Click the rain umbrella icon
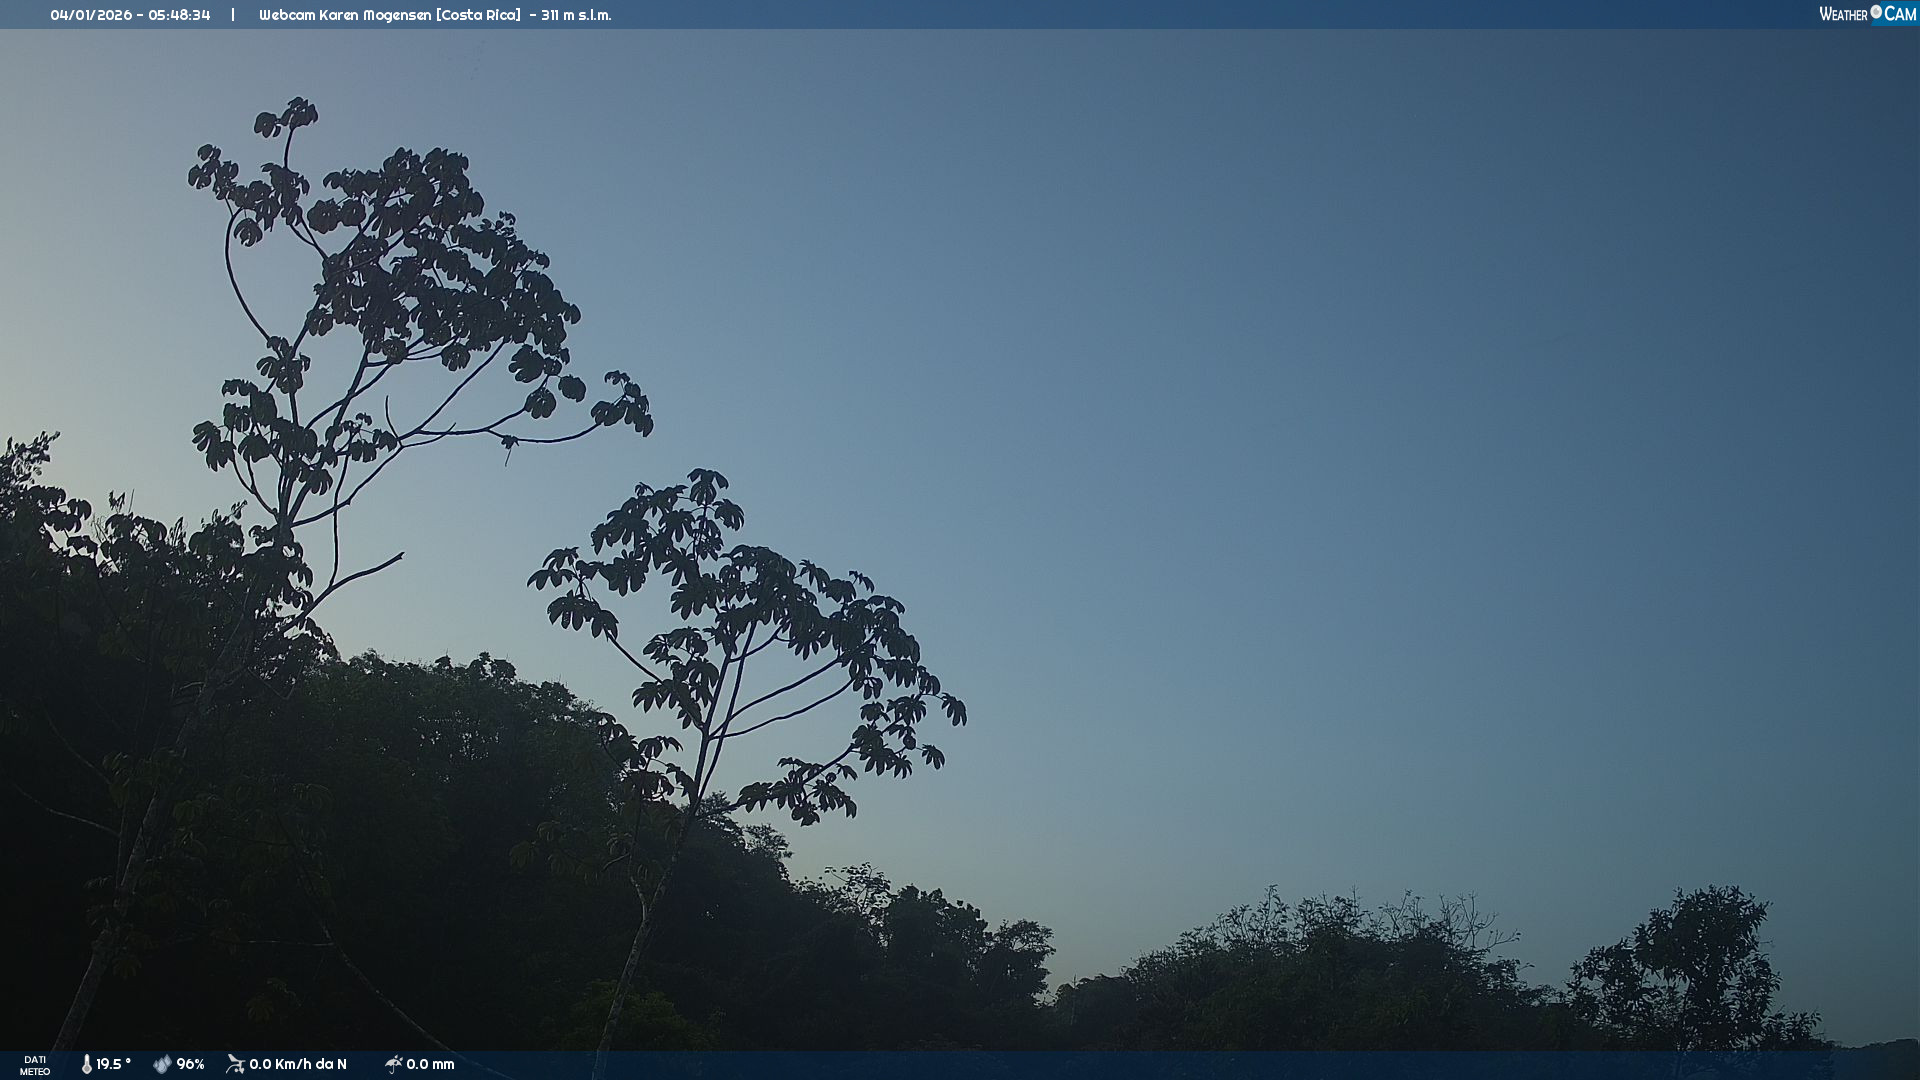Image resolution: width=1920 pixels, height=1080 pixels. [393, 1064]
